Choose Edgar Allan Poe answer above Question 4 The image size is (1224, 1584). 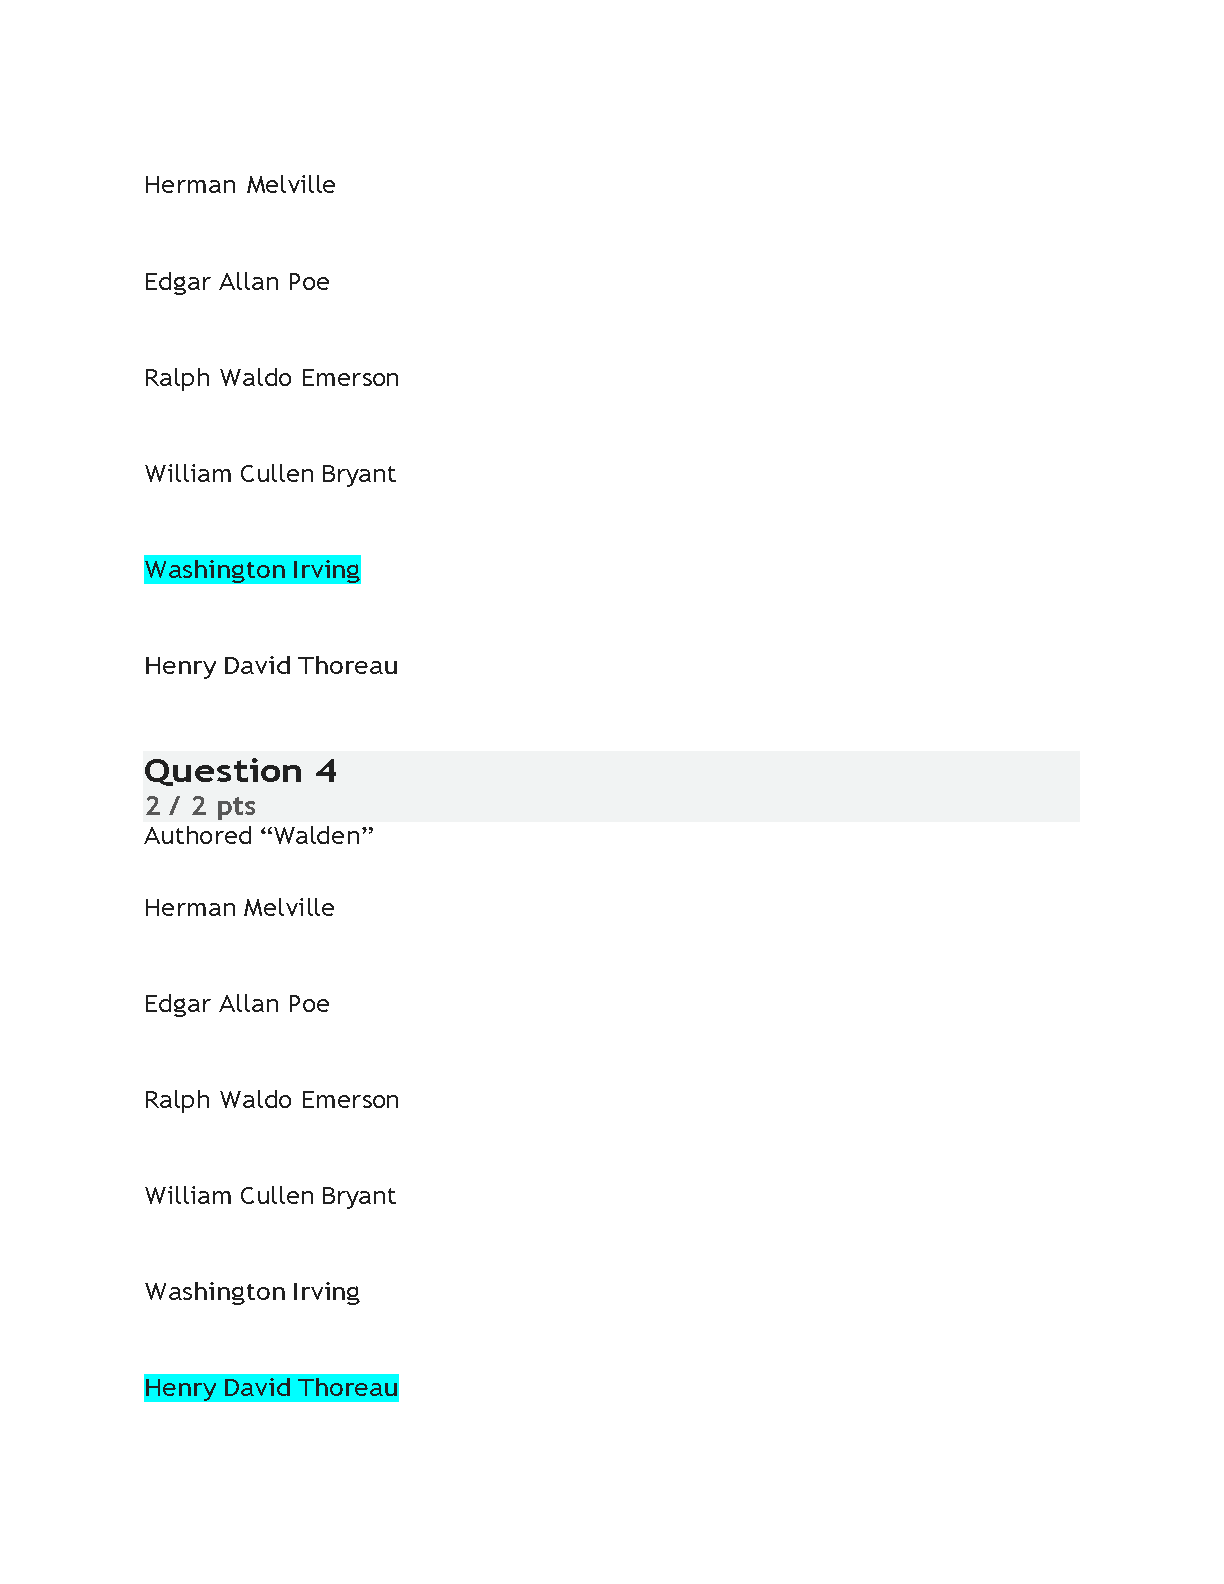(237, 282)
